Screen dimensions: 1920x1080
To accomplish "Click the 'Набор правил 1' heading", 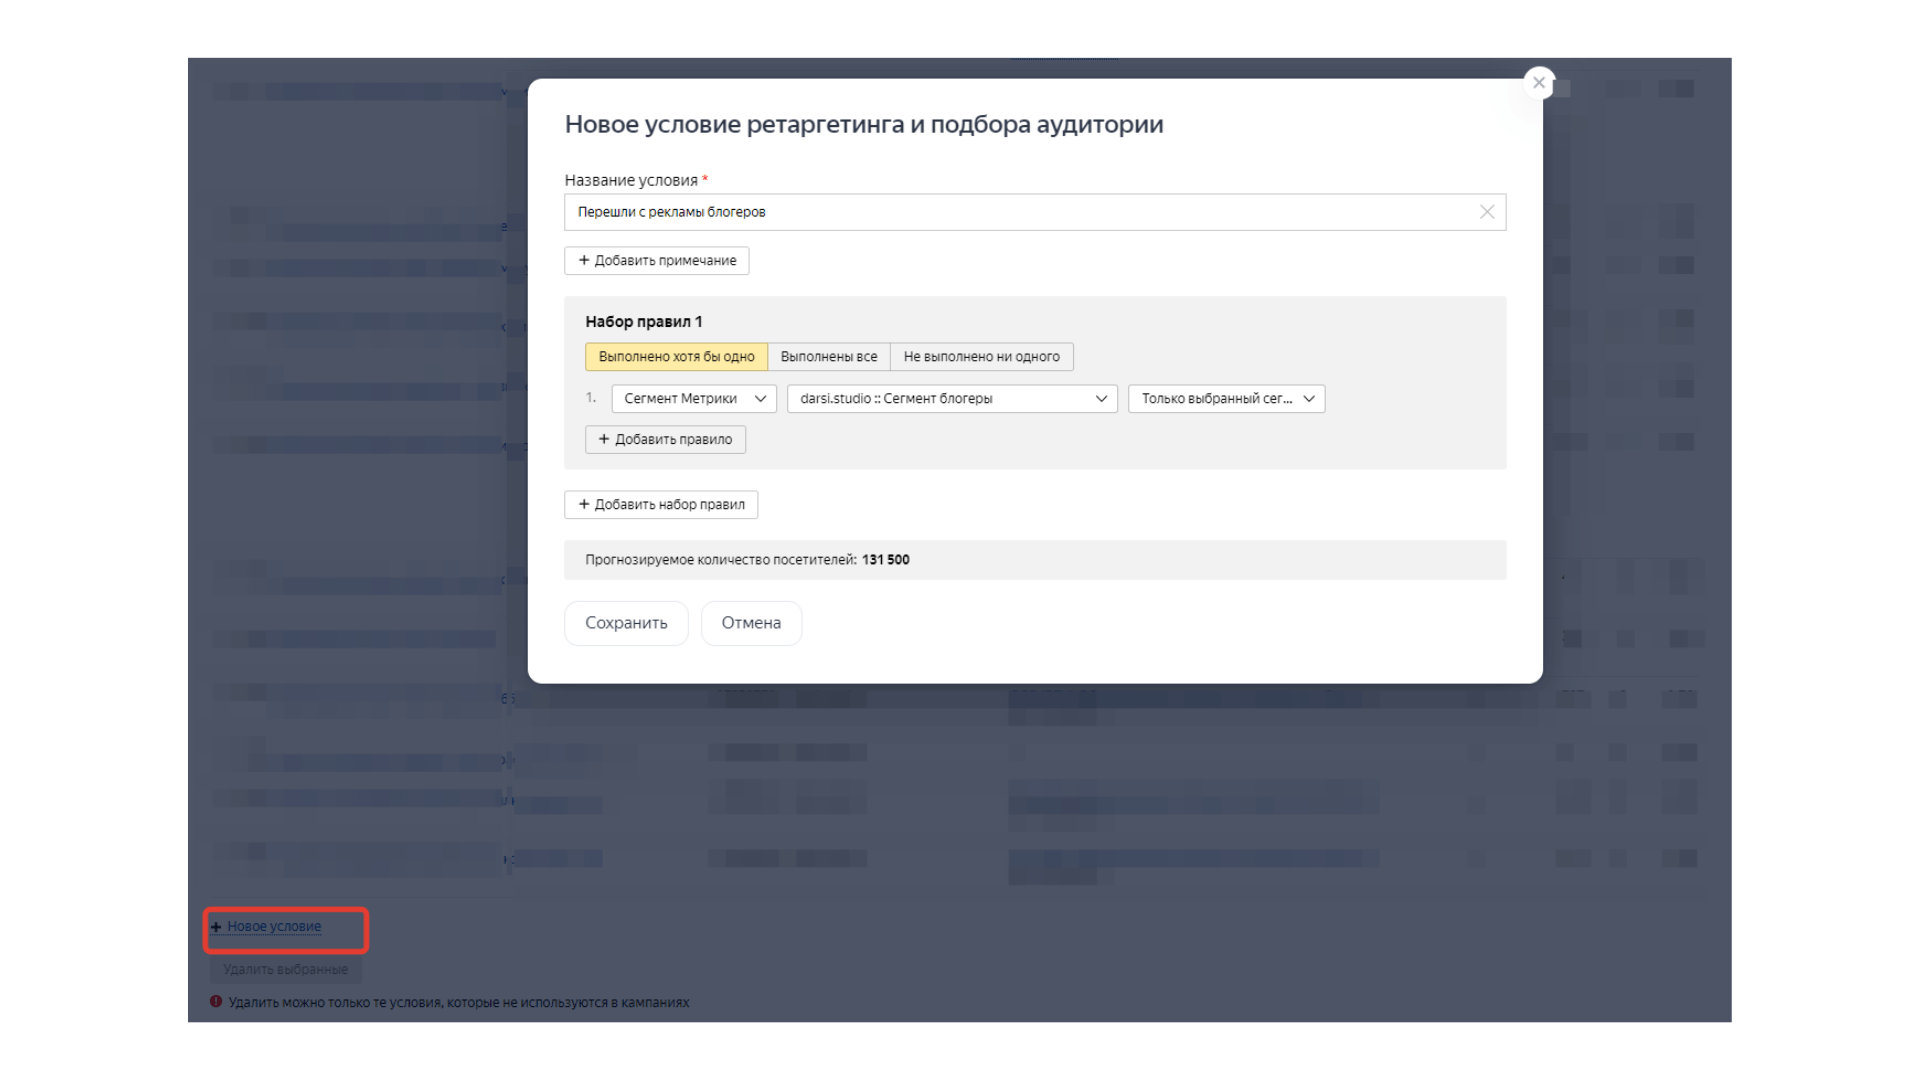I will click(x=644, y=322).
